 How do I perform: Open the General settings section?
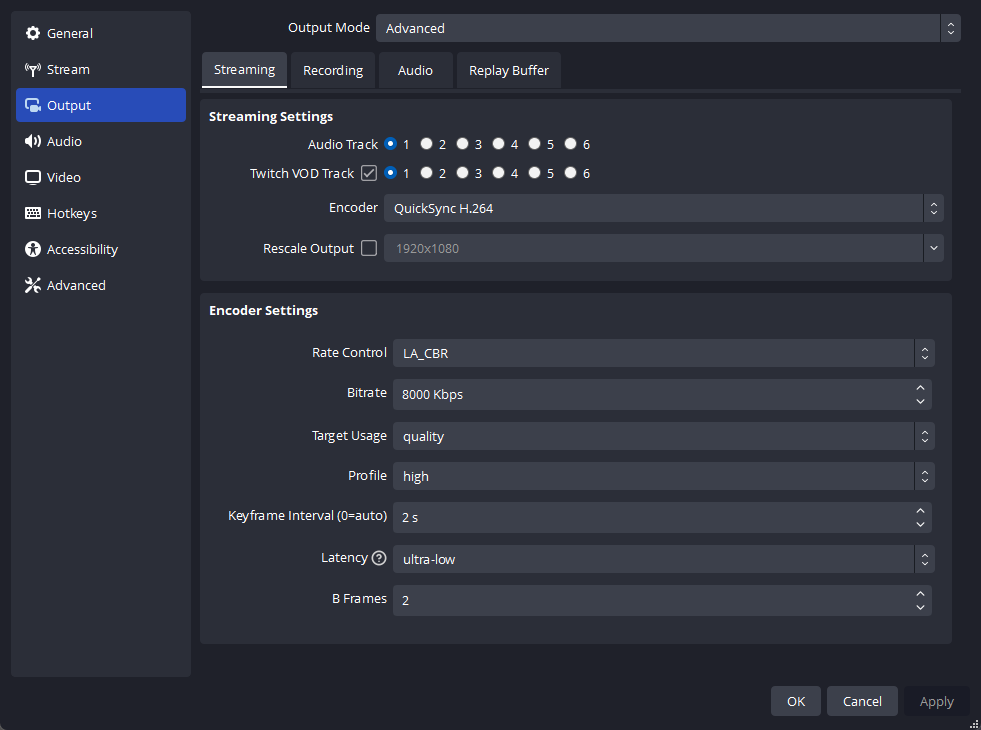click(x=101, y=33)
